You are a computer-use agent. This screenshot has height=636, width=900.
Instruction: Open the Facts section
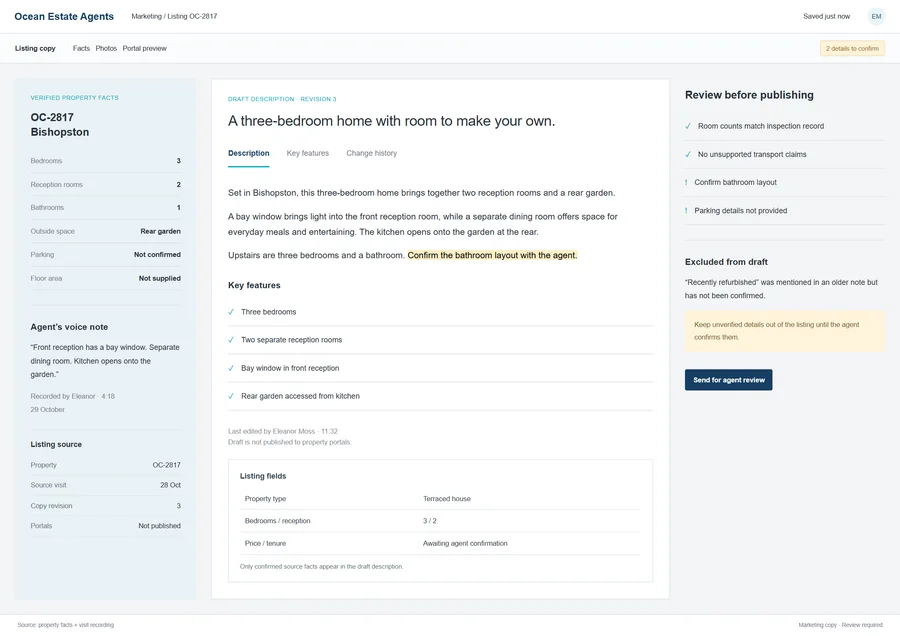tap(81, 48)
